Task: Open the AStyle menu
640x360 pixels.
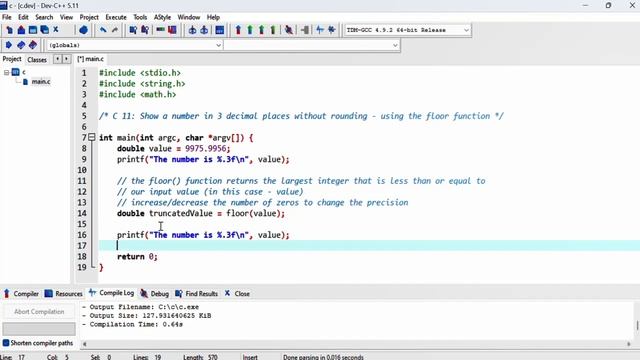Action: point(162,17)
